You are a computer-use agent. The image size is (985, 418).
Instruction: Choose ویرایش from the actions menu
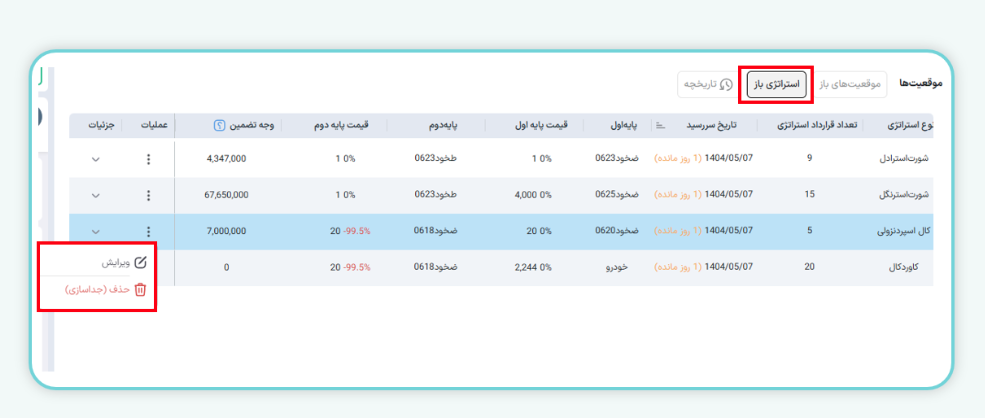116,263
